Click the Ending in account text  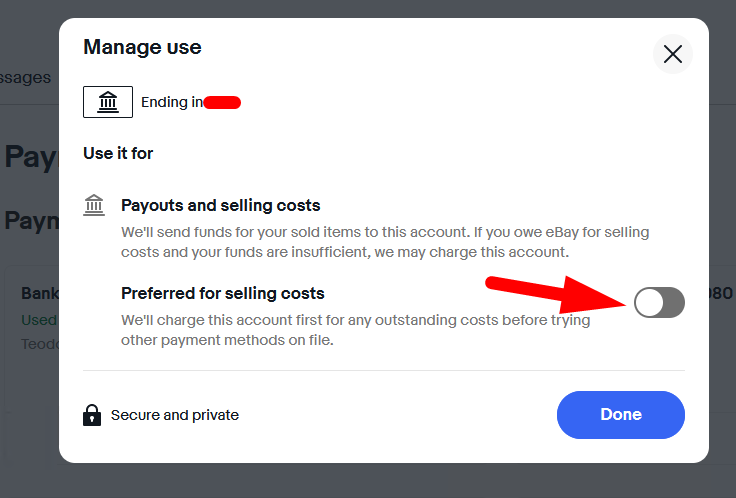click(x=172, y=102)
